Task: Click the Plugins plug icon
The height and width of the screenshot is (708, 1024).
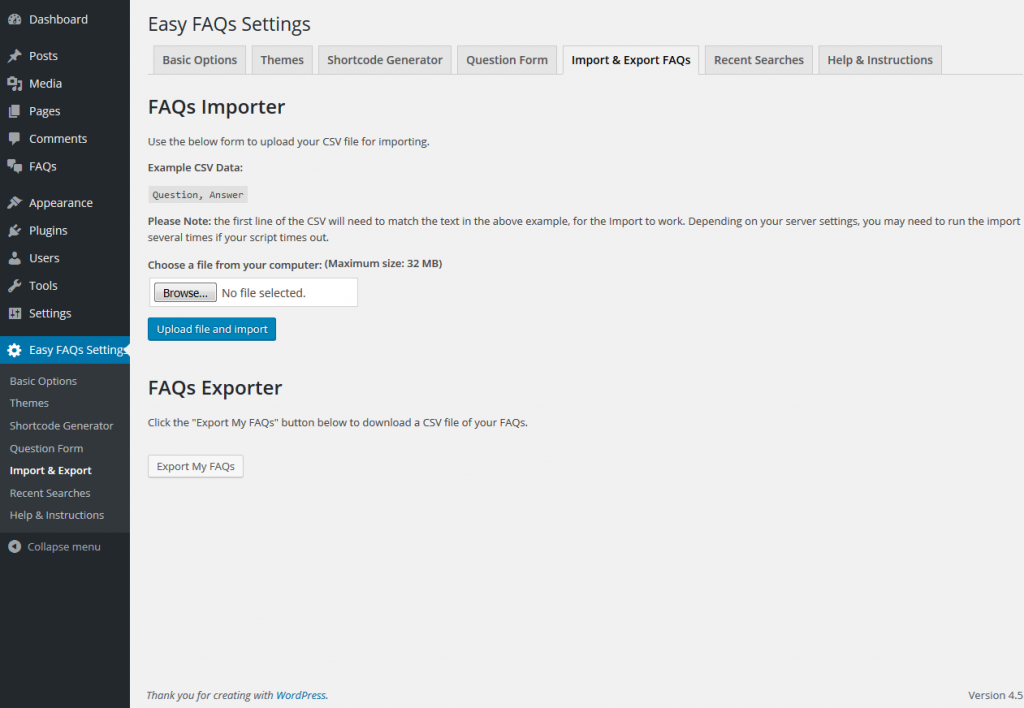Action: tap(14, 230)
